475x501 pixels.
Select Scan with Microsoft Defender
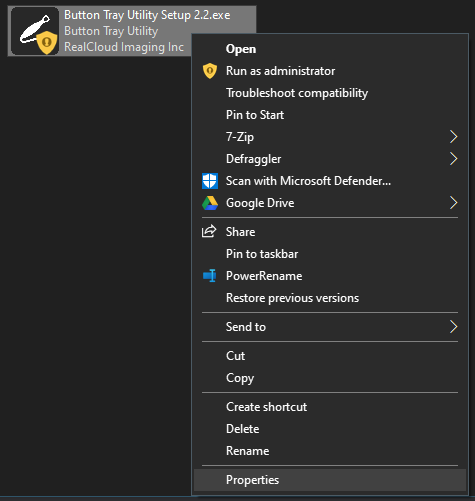pos(330,181)
